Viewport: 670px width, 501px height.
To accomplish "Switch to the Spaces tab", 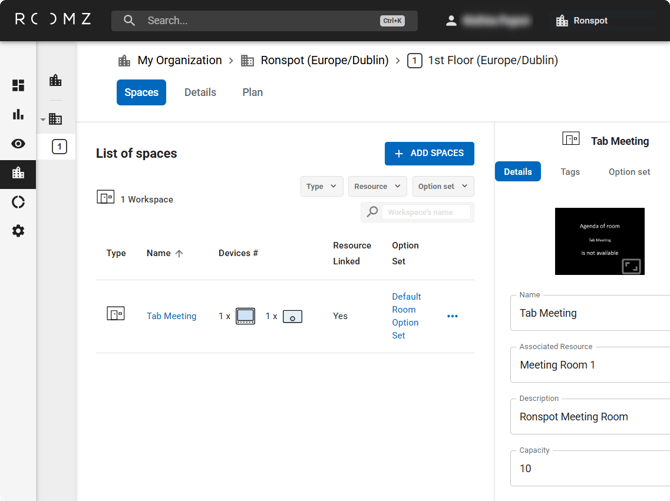I will 141,92.
